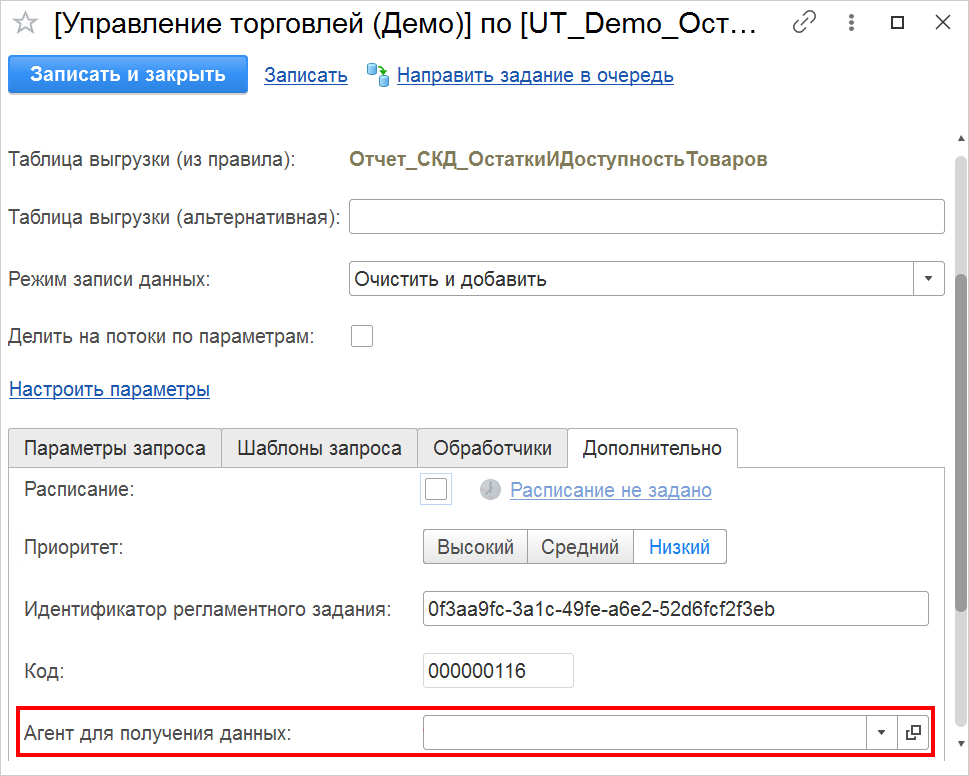Switch to Обработчики tab
The width and height of the screenshot is (969, 776).
point(493,448)
